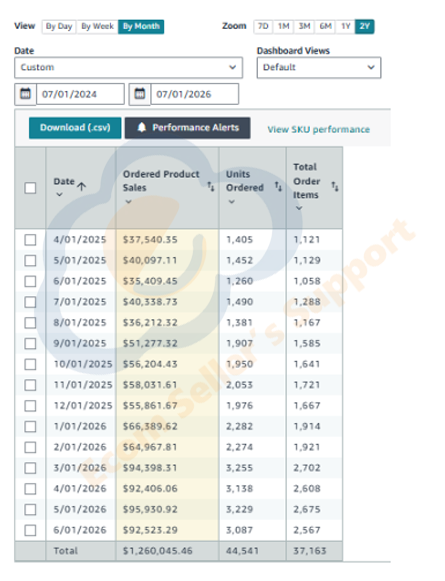This screenshot has width=445, height=581.
Task: Click the 12/01/2025 date cell
Action: [x=83, y=406]
